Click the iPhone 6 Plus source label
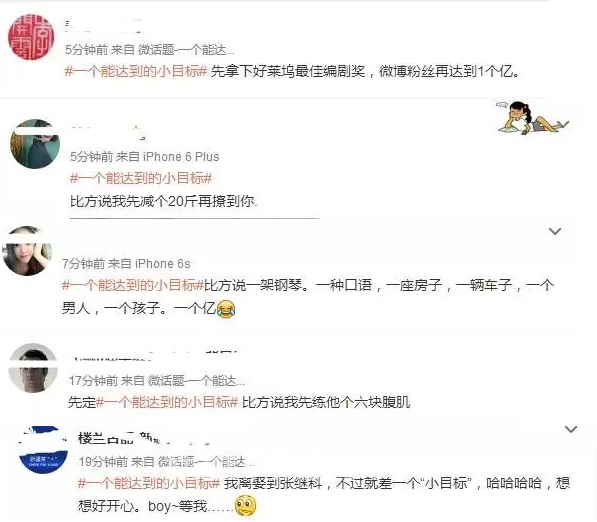The width and height of the screenshot is (597, 522). pyautogui.click(x=181, y=157)
